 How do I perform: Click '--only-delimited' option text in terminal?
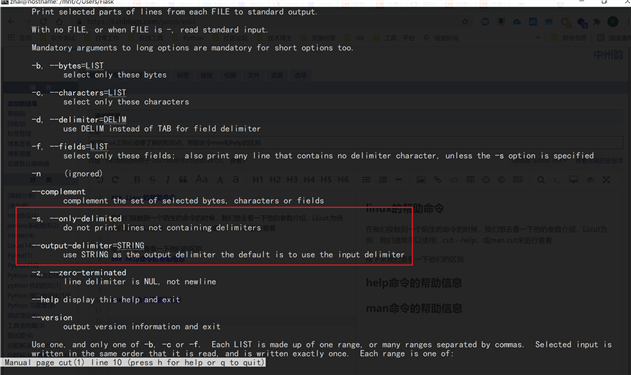(86, 218)
